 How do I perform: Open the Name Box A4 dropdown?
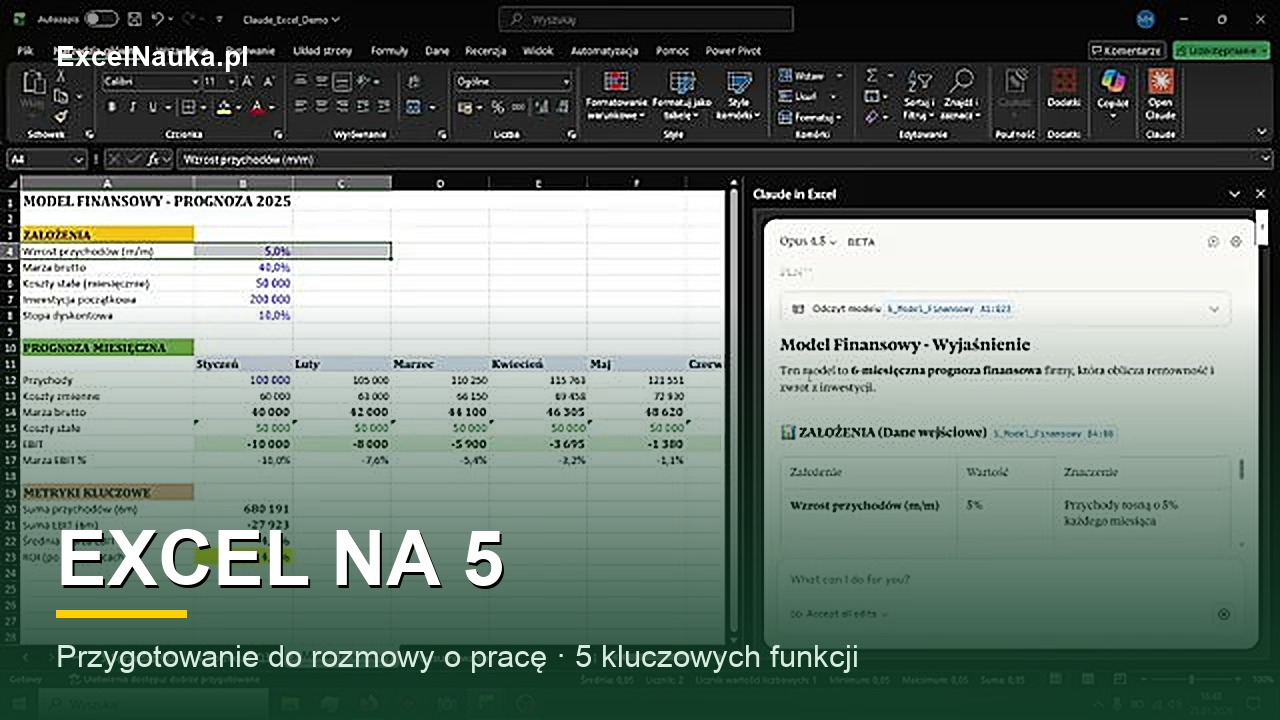78,159
